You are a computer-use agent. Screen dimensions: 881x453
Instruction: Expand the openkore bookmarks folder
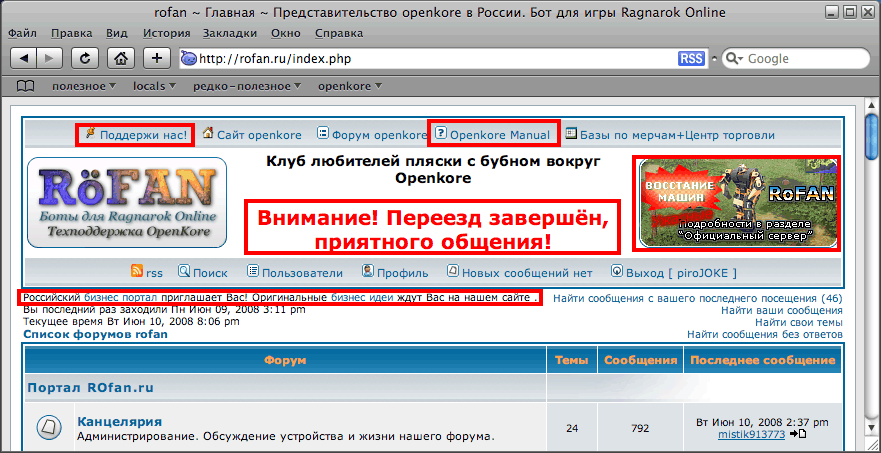click(x=350, y=87)
